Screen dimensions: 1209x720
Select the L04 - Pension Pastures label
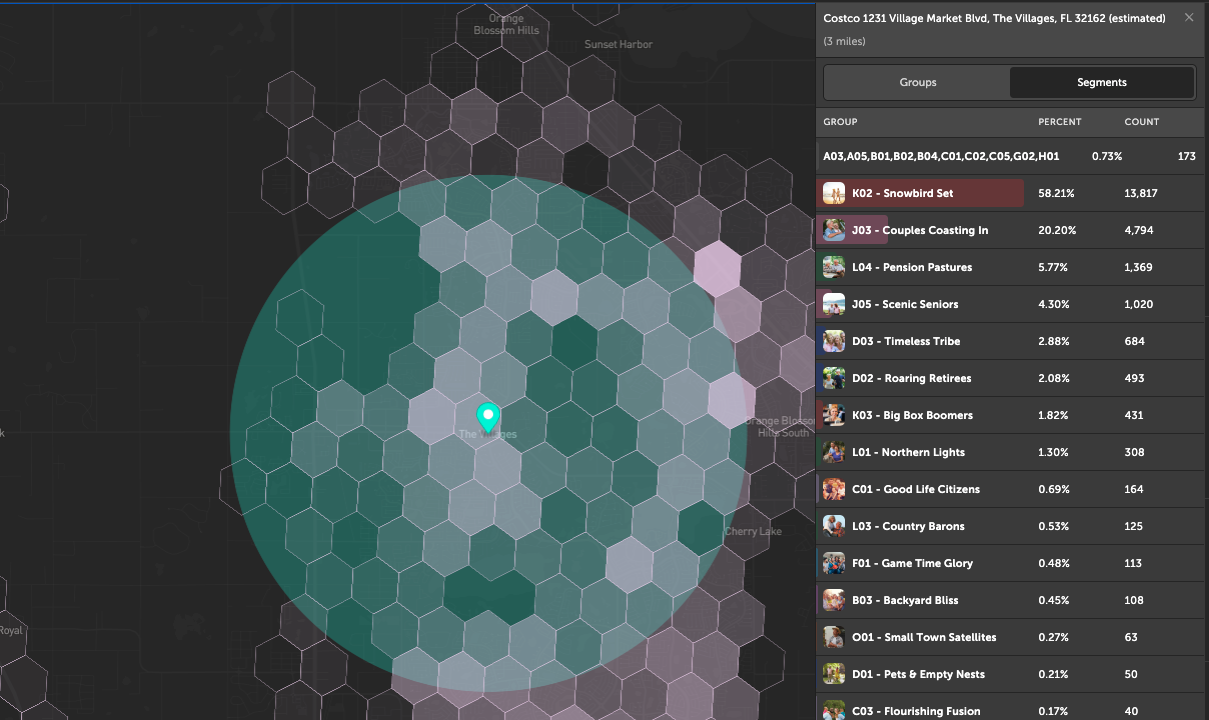pyautogui.click(x=912, y=267)
